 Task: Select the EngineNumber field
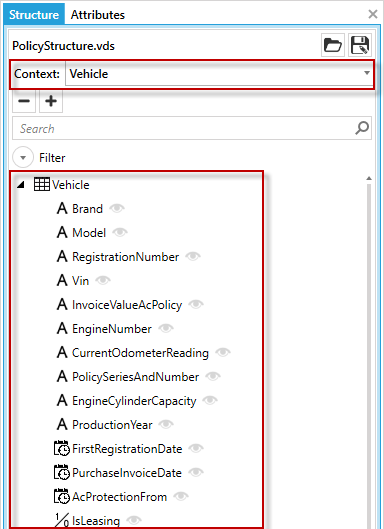tap(112, 329)
